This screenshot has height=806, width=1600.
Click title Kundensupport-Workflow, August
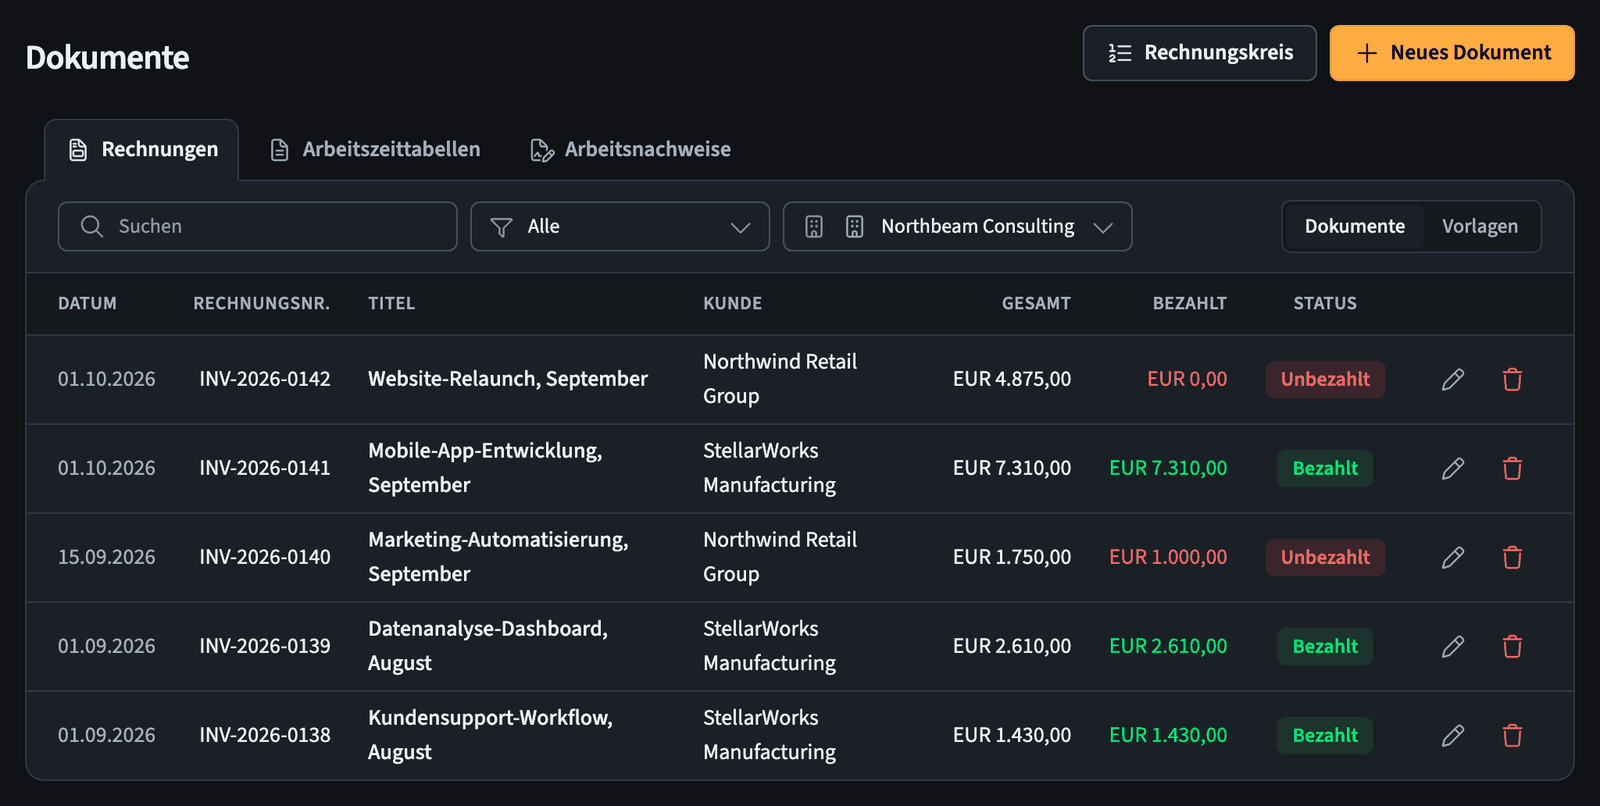[490, 735]
